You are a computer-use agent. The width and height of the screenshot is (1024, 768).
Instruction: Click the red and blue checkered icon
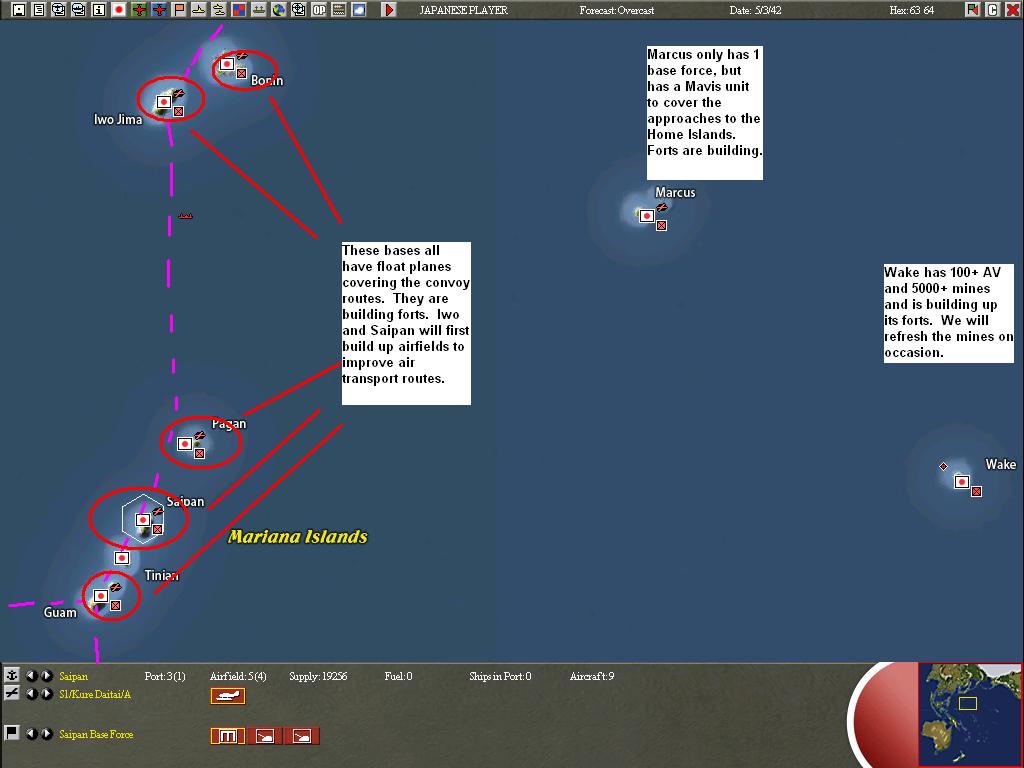click(x=239, y=10)
